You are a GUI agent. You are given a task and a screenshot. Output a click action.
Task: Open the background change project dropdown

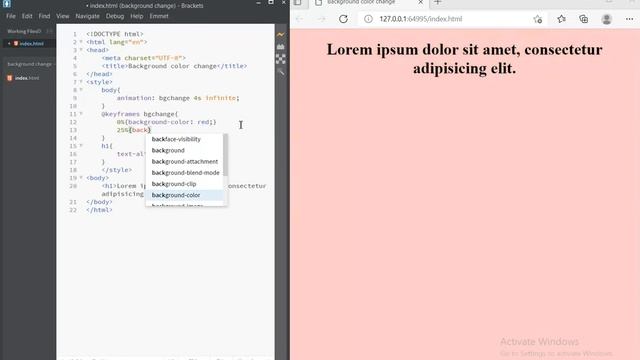pyautogui.click(x=30, y=64)
